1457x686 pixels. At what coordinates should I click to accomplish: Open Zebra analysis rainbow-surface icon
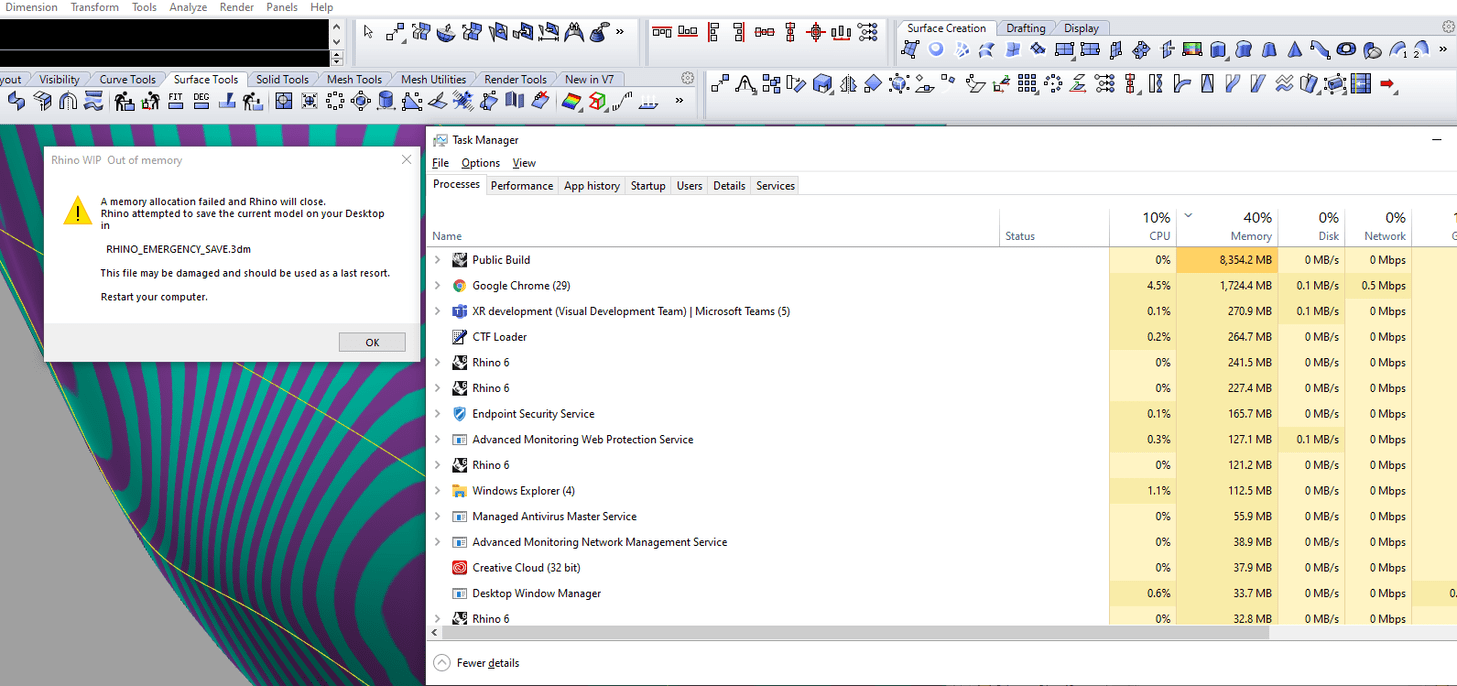coord(571,100)
